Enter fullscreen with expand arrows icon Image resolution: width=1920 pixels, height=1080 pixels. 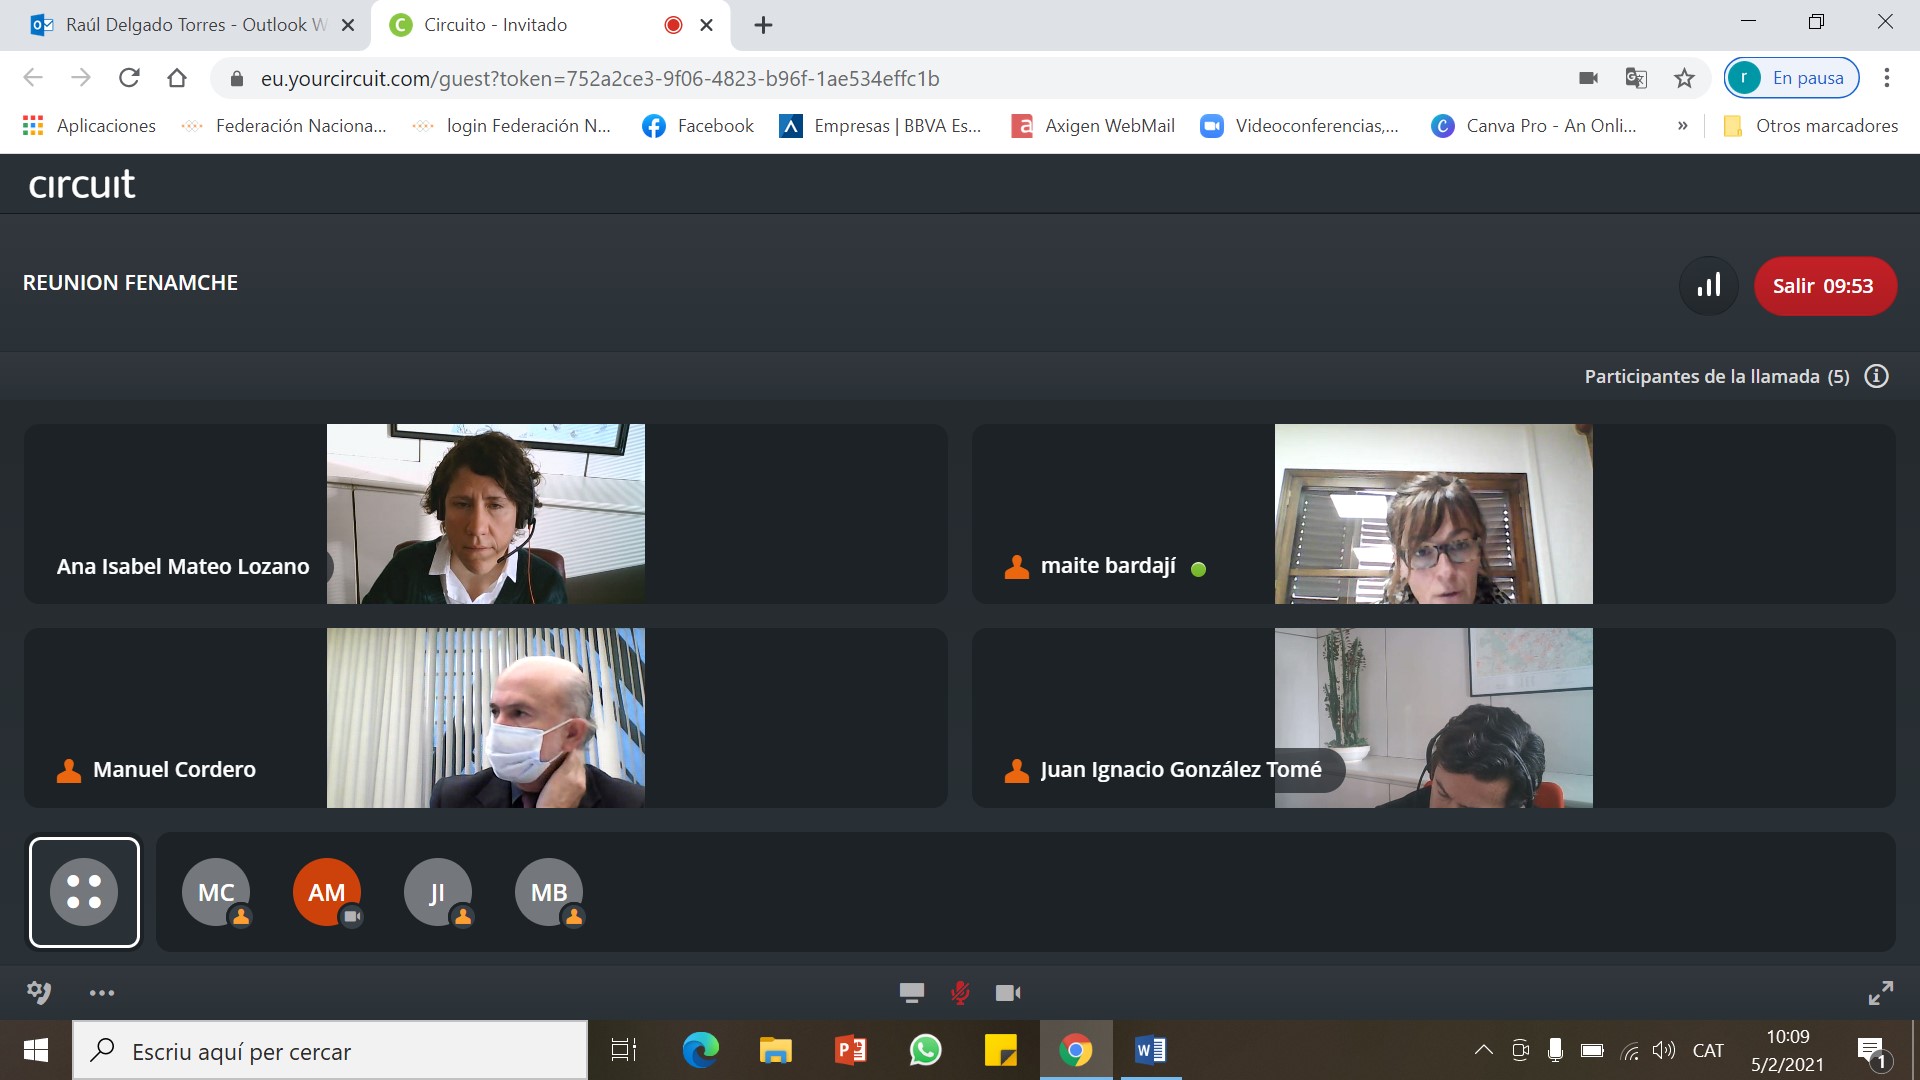coord(1880,992)
